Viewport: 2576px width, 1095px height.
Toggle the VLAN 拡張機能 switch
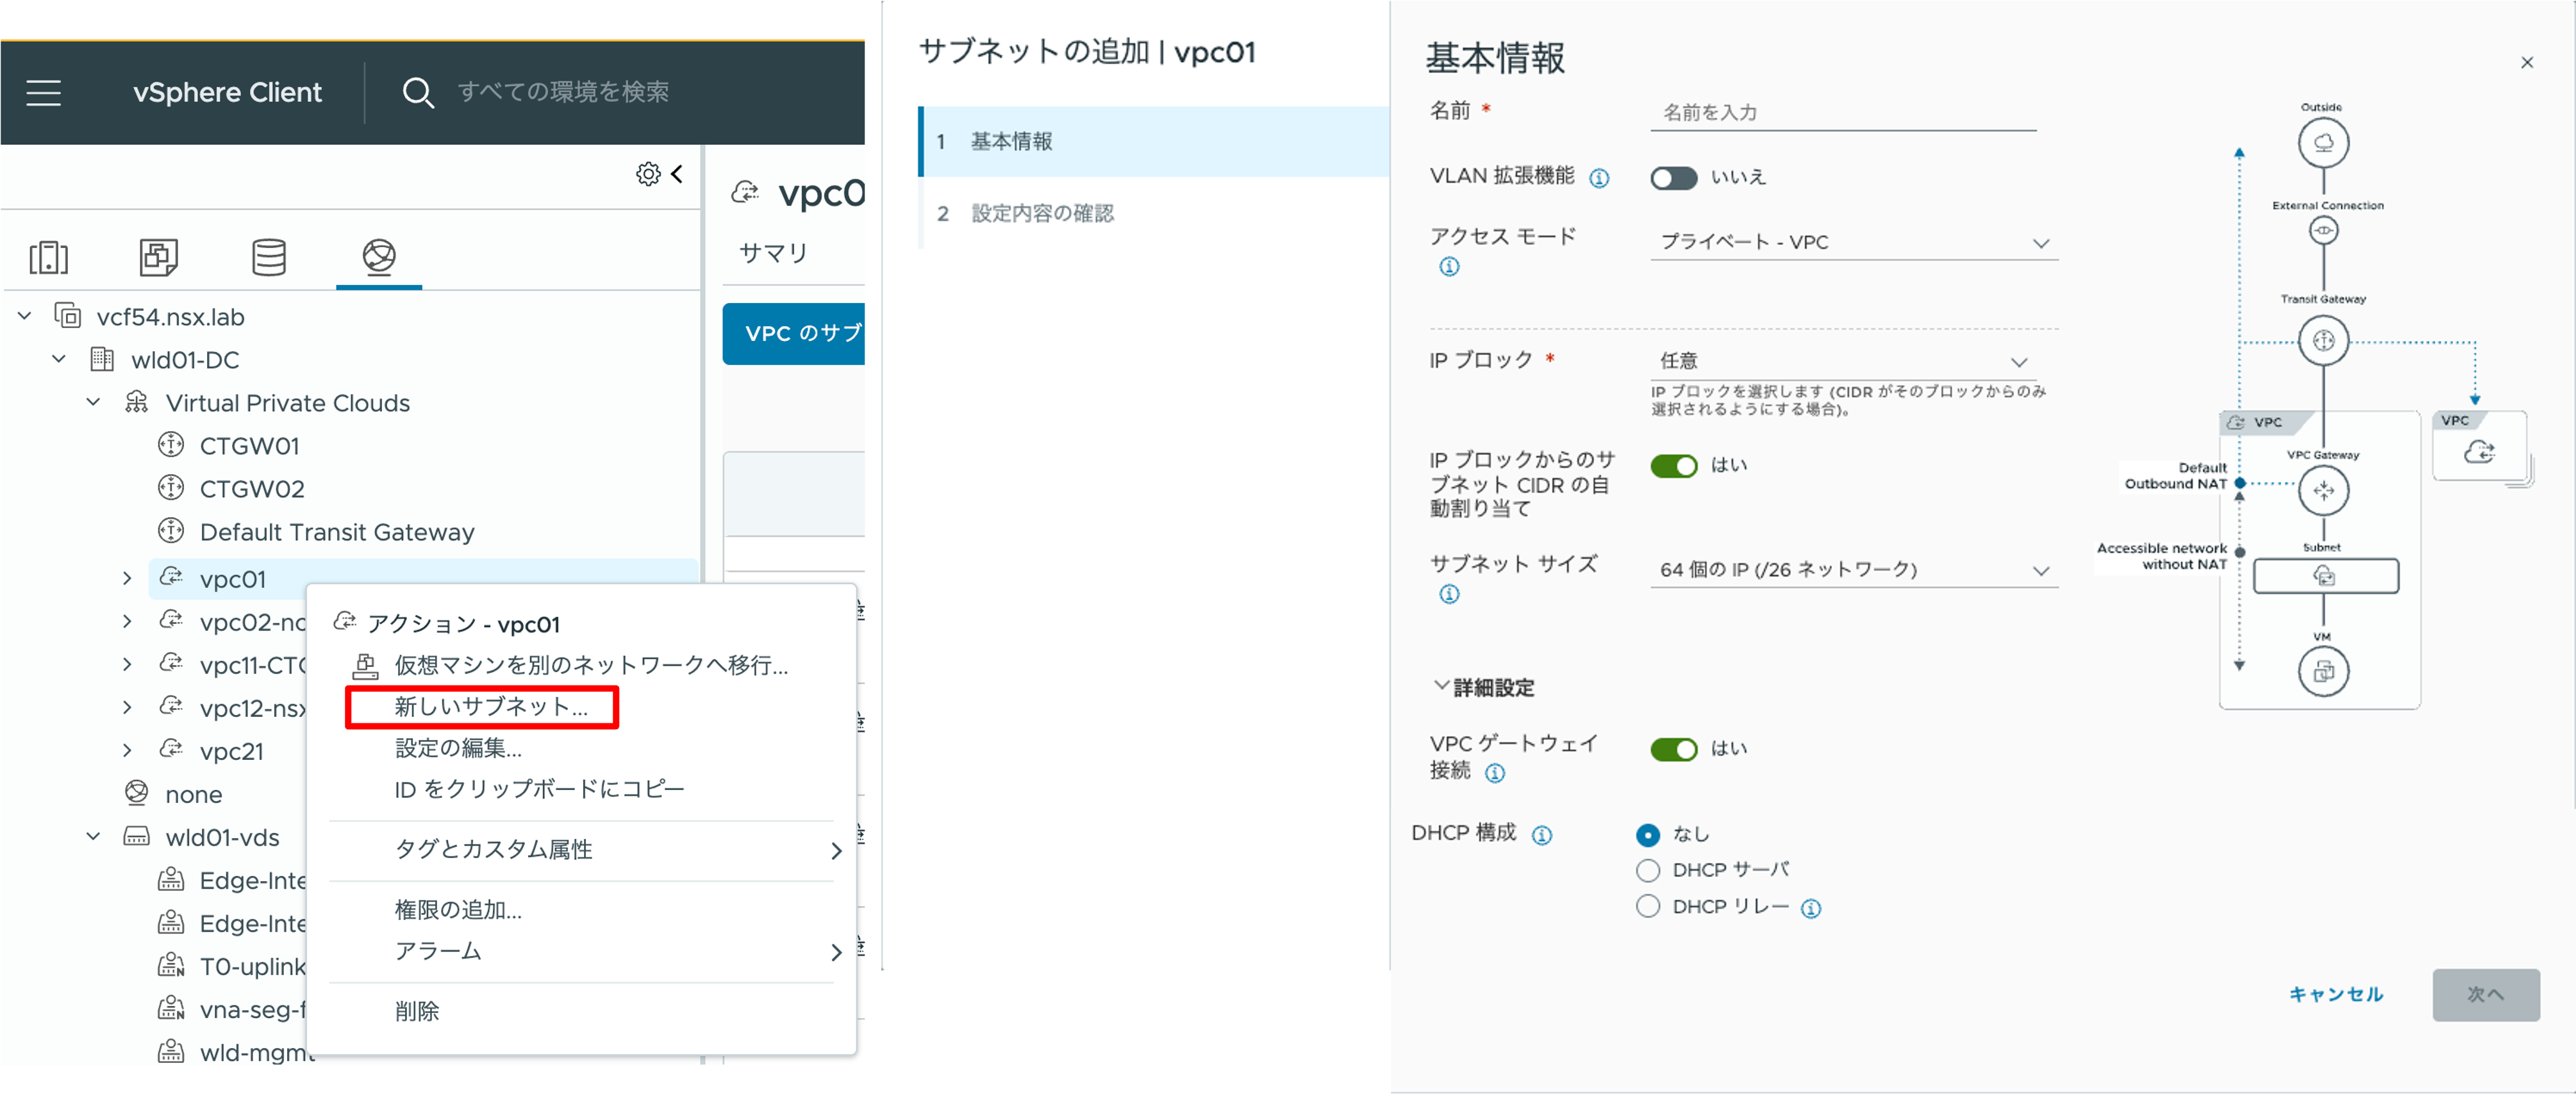(x=1674, y=178)
